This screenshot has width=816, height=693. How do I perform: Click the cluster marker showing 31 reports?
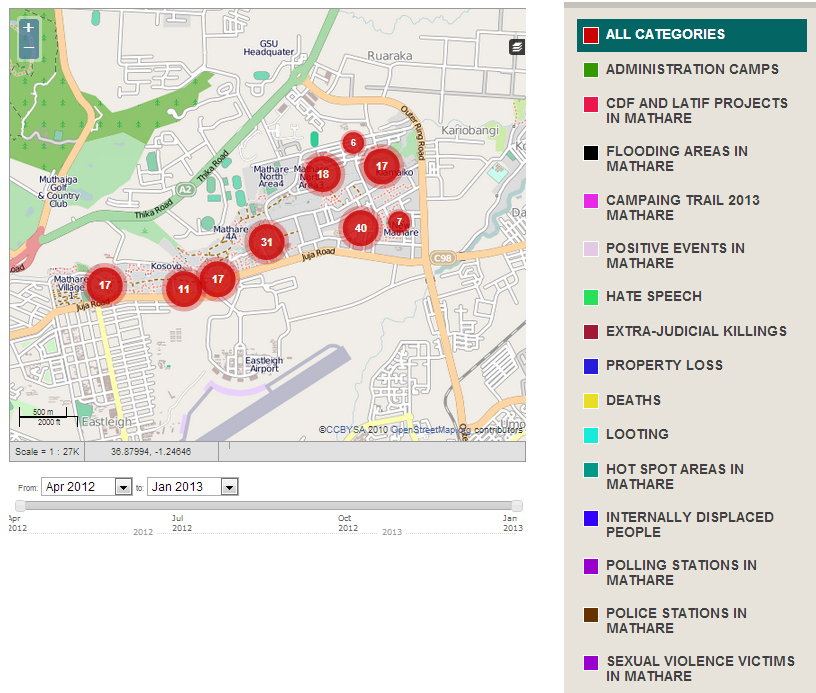(x=266, y=242)
